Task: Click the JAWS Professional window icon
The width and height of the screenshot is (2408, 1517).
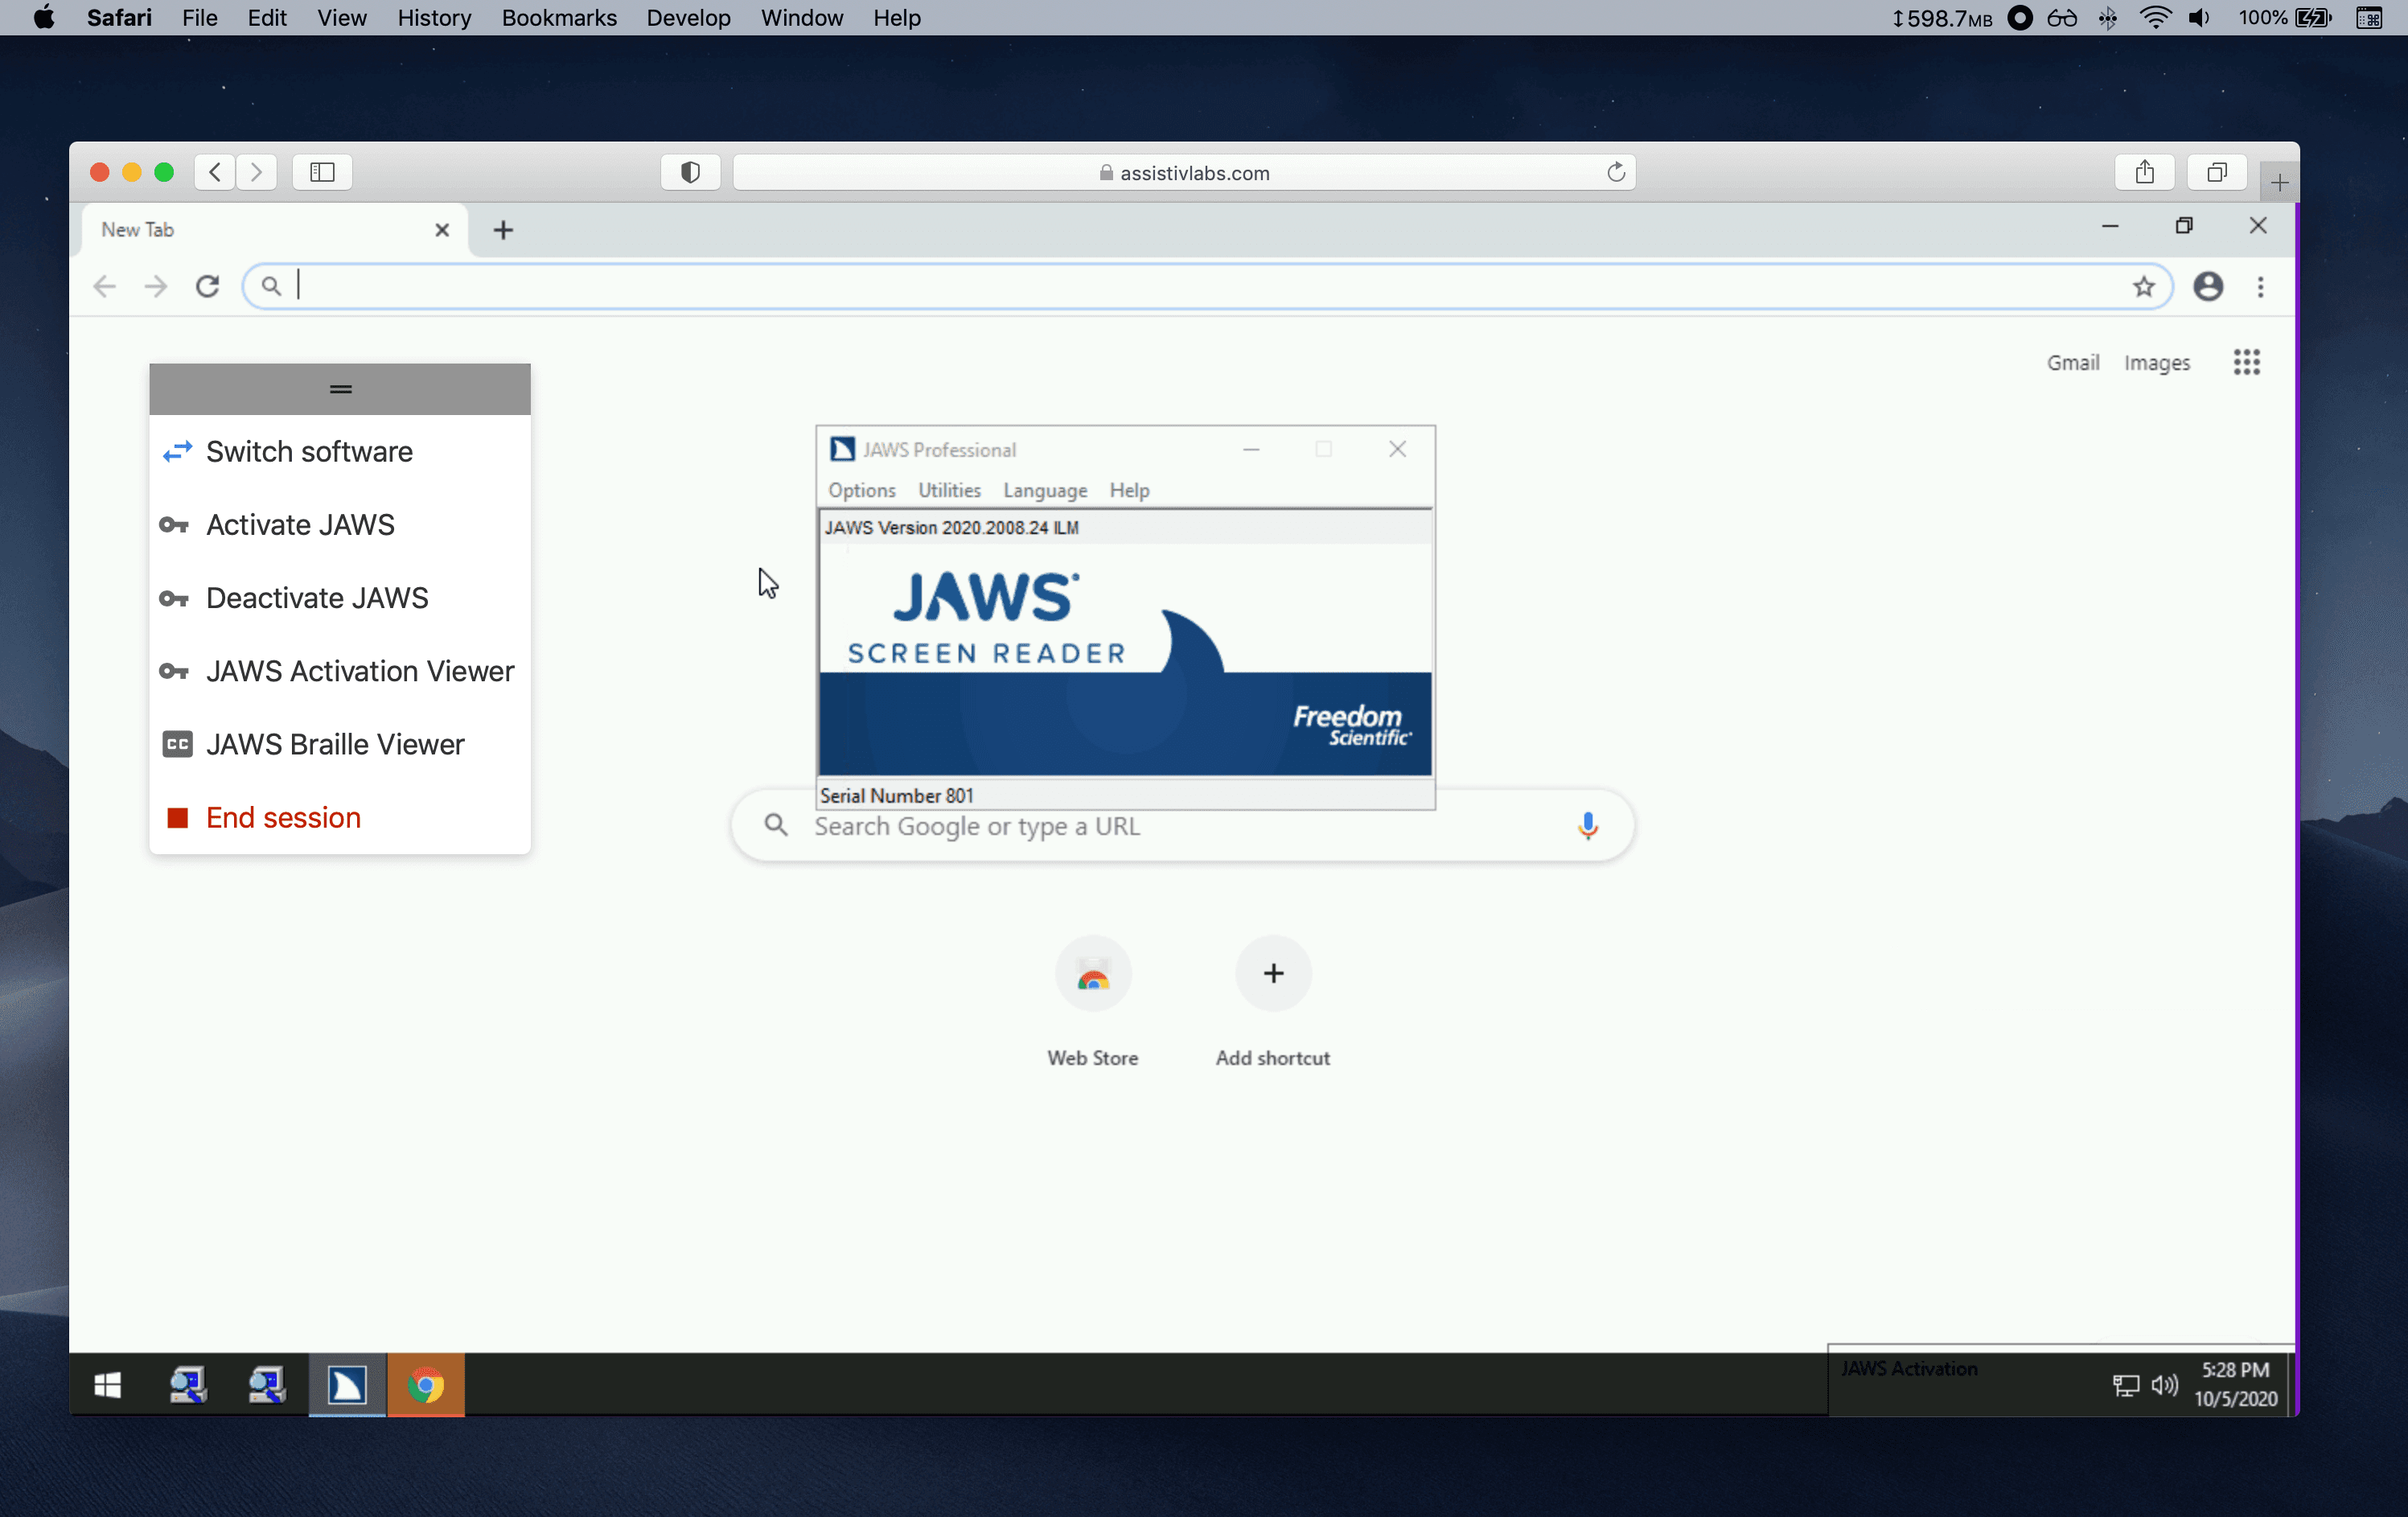Action: click(842, 449)
